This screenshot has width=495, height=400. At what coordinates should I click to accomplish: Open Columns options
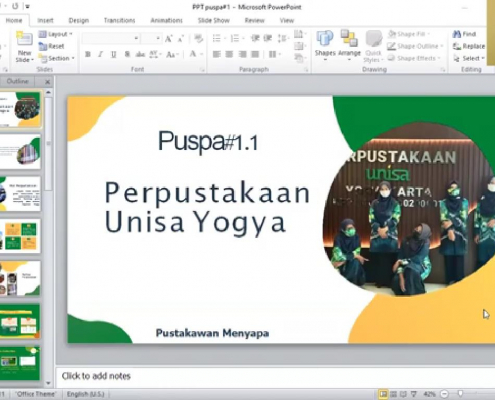click(x=274, y=54)
